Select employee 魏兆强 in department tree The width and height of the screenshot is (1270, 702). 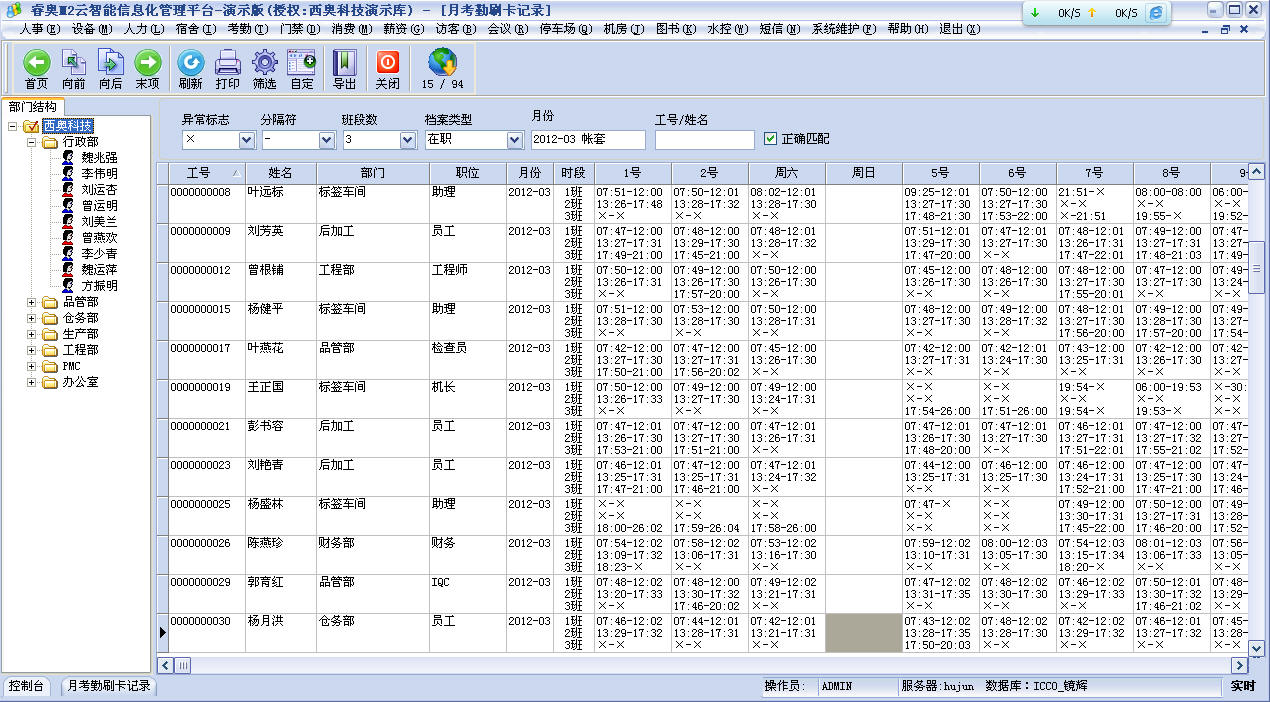pos(99,158)
